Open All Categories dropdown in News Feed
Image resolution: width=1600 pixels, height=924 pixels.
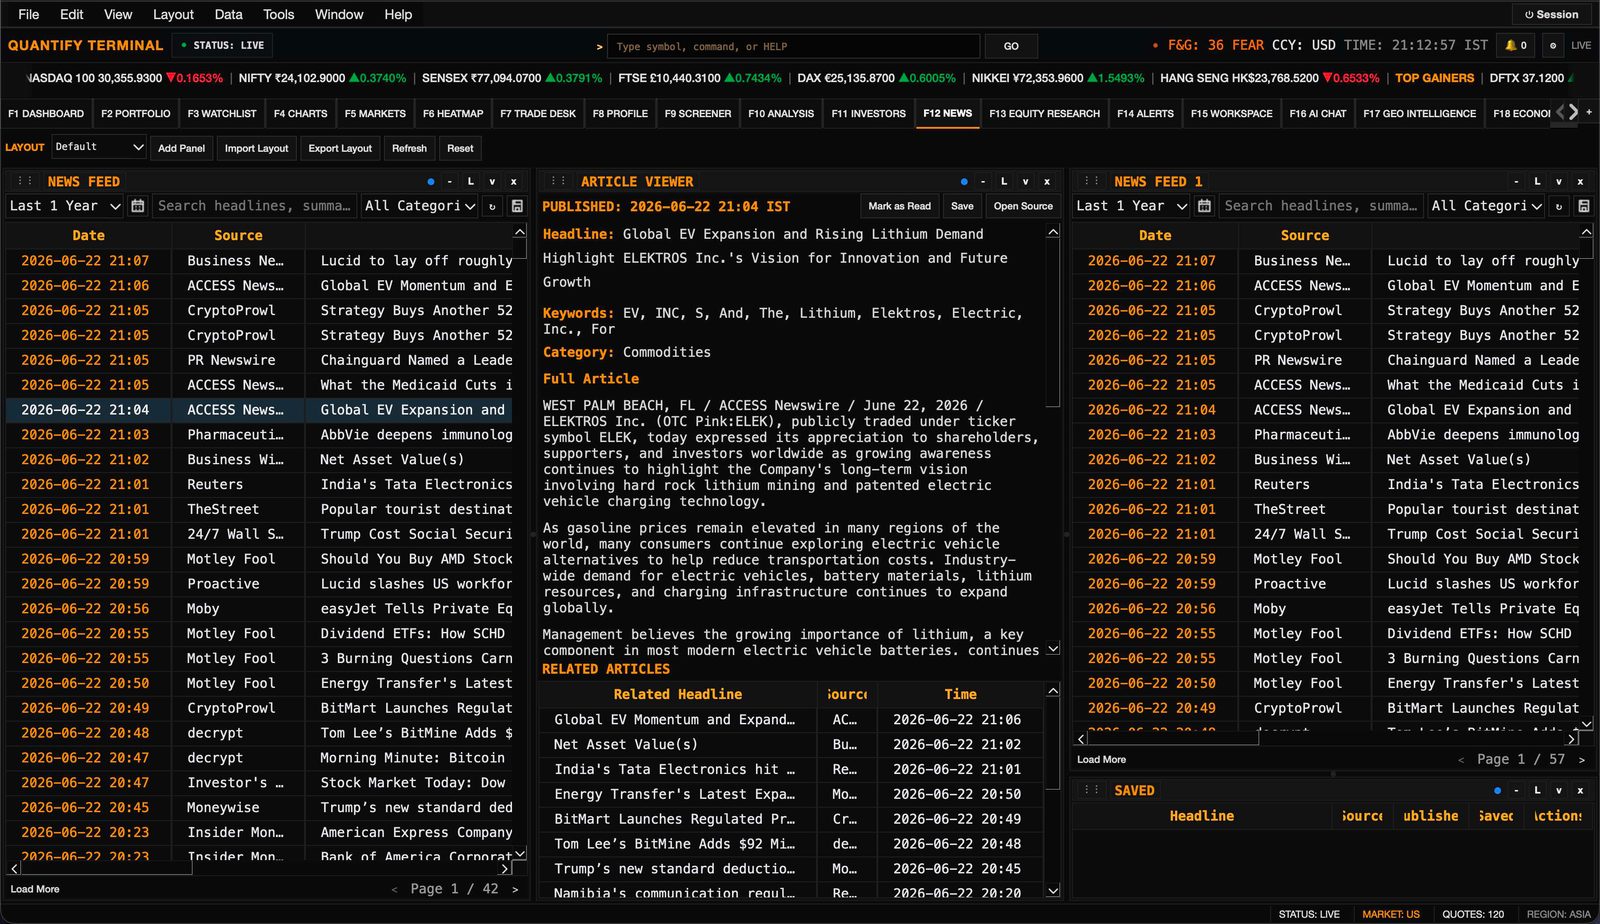click(420, 206)
